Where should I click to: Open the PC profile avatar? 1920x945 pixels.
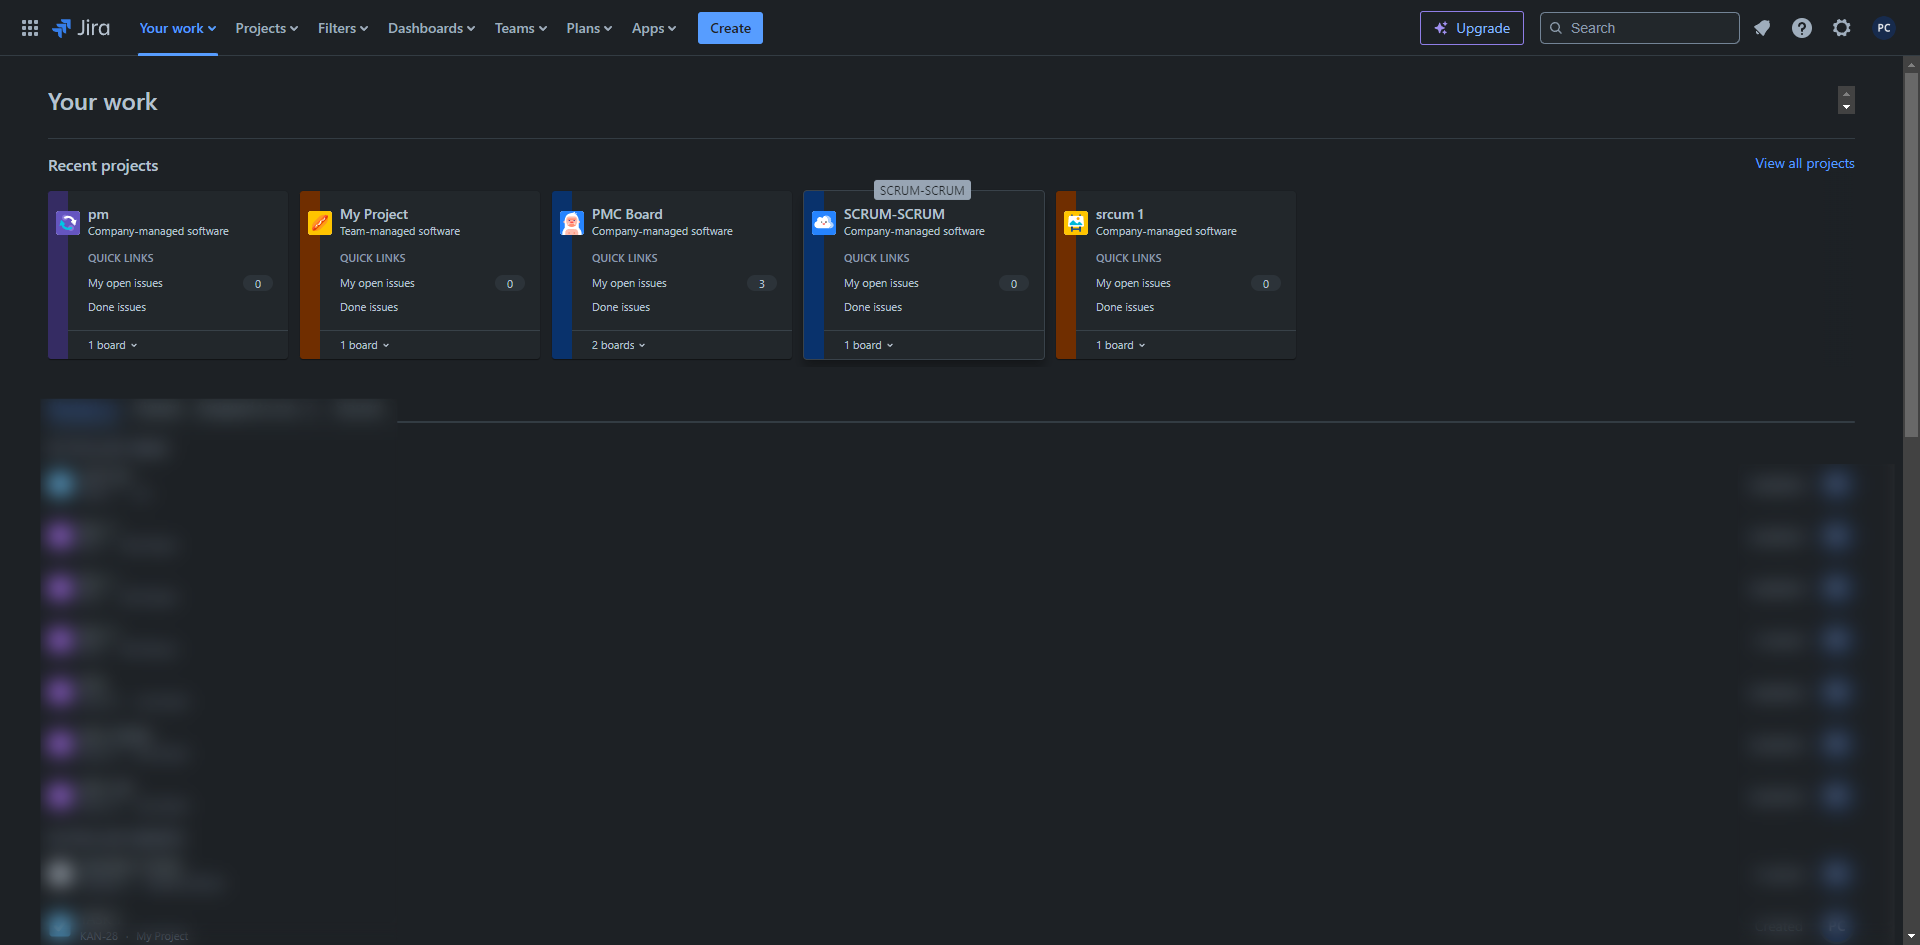pyautogui.click(x=1884, y=28)
